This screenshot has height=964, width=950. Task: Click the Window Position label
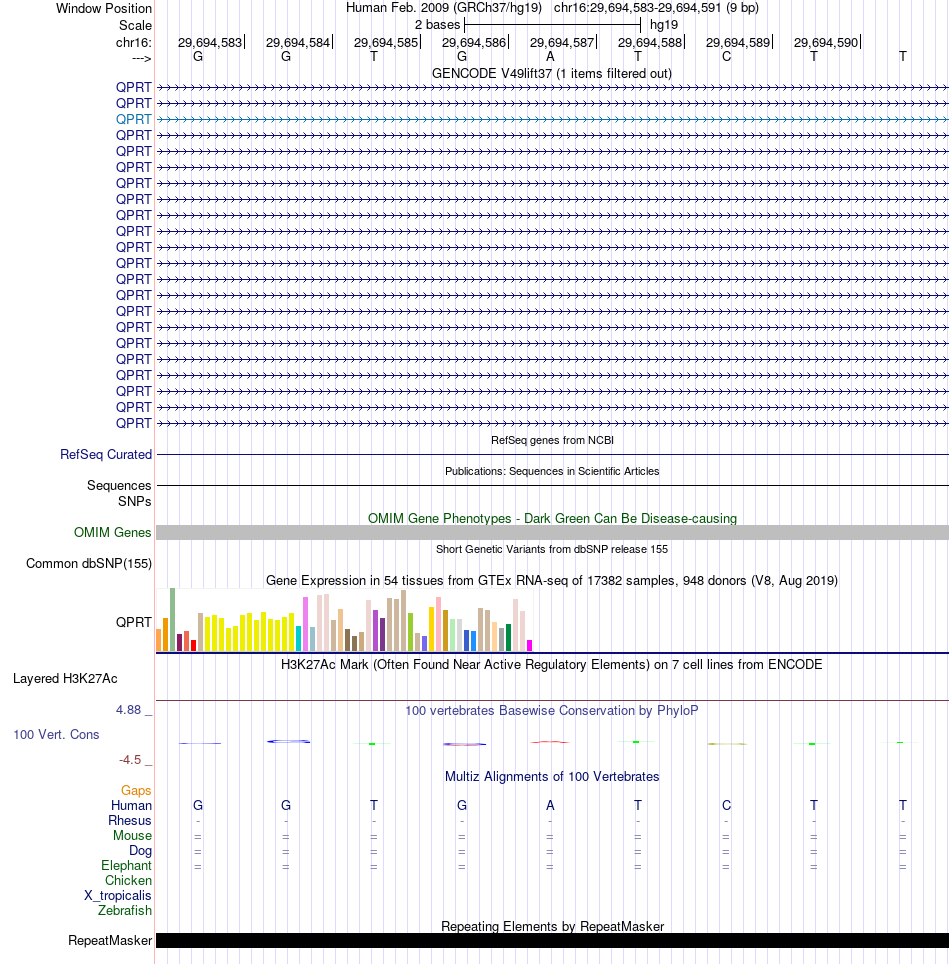(104, 9)
